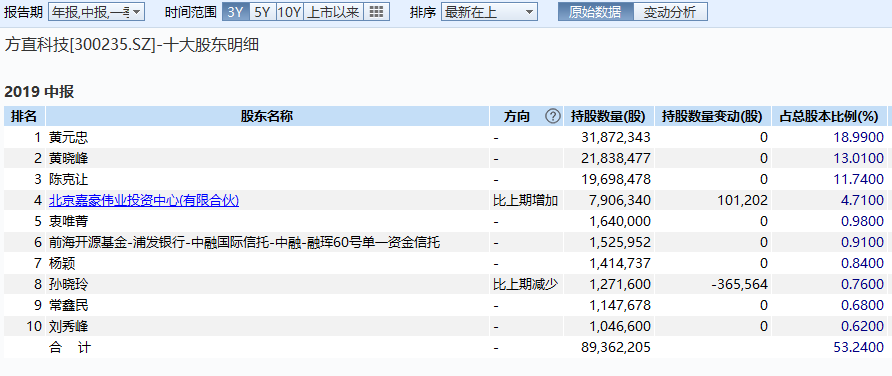Click the ratio value 13.0100

pos(858,158)
